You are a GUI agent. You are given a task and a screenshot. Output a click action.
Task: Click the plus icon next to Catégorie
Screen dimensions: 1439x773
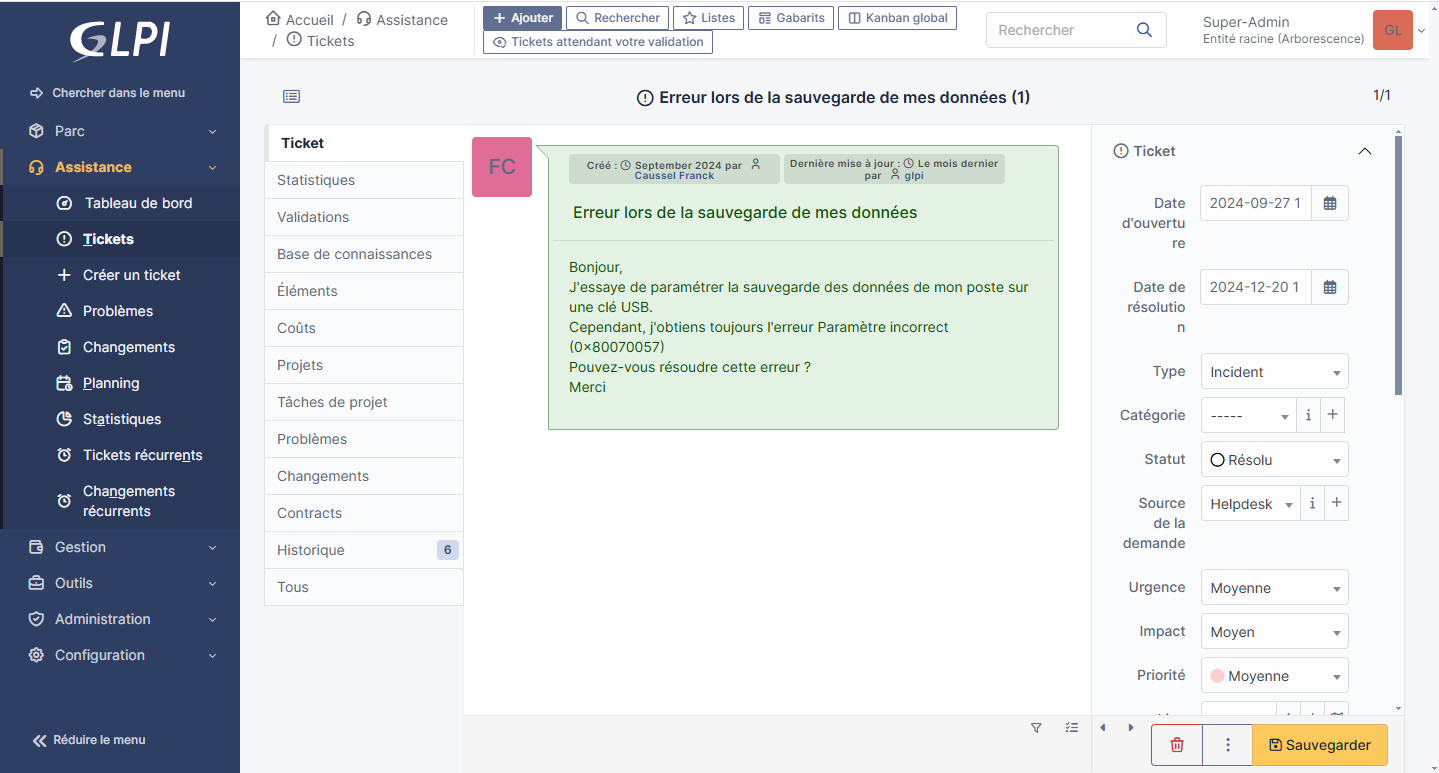[1334, 415]
